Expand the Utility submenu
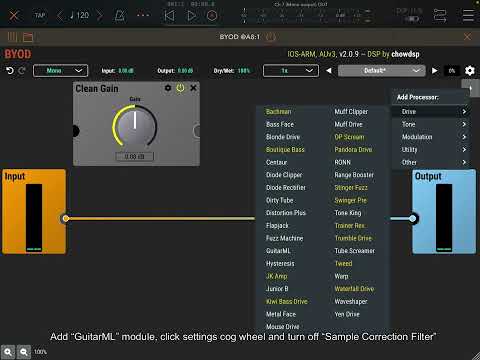This screenshot has width=480, height=360. (431, 149)
